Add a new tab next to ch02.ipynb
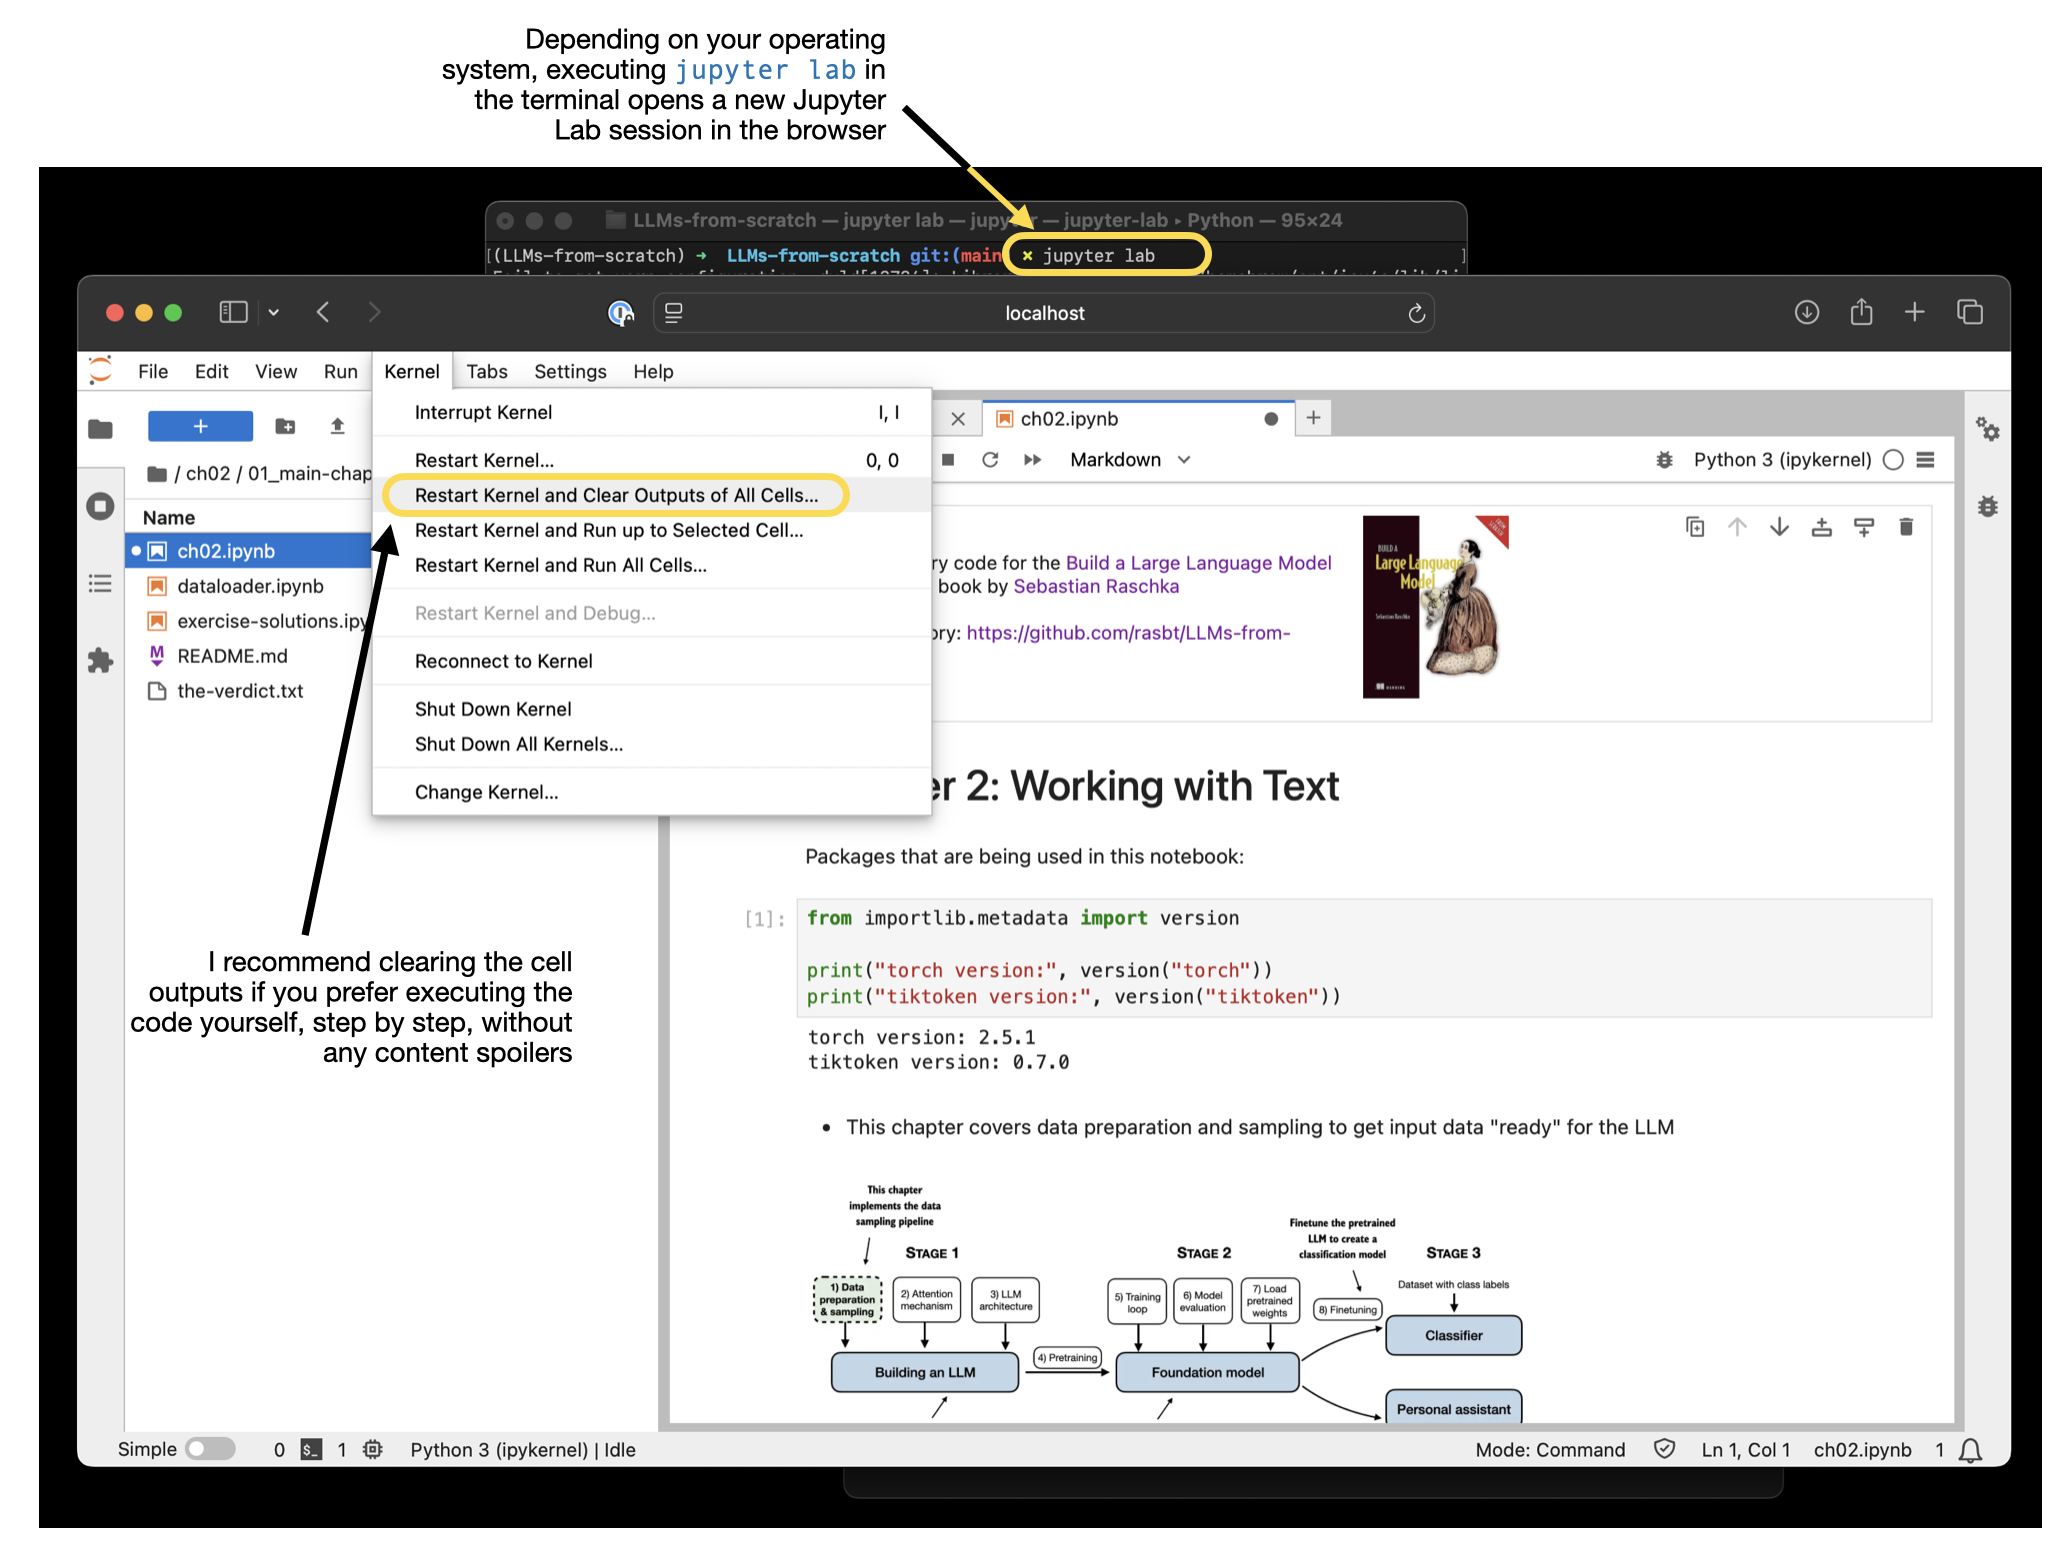The image size is (2056, 1544). (x=1313, y=418)
